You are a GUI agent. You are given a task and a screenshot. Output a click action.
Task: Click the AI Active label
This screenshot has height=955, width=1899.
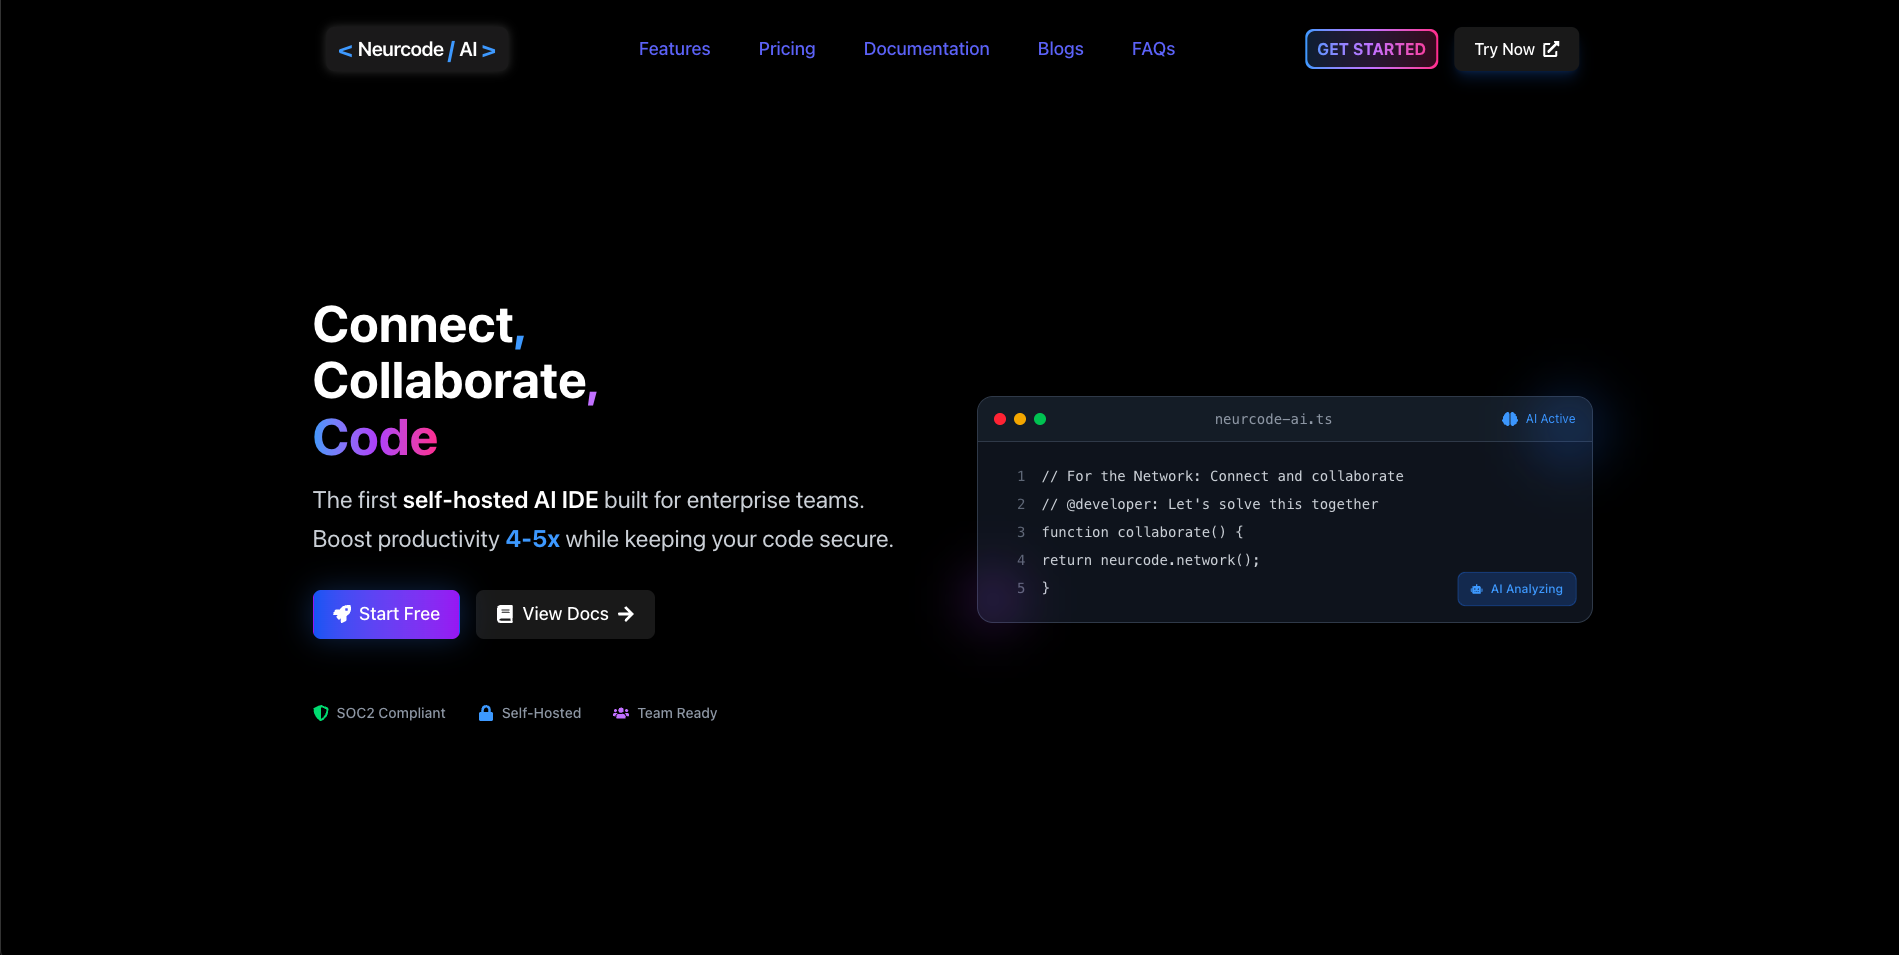tap(1550, 419)
